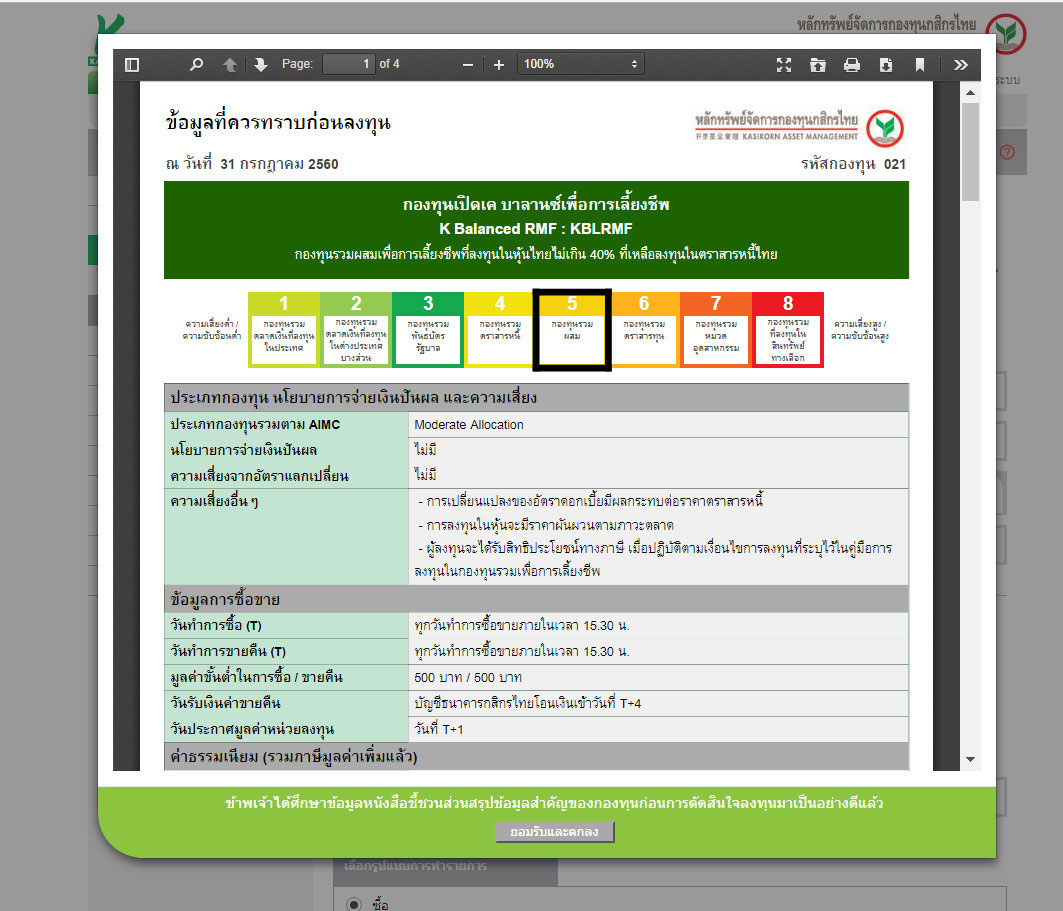Open the find-in-document search tool

point(197,64)
